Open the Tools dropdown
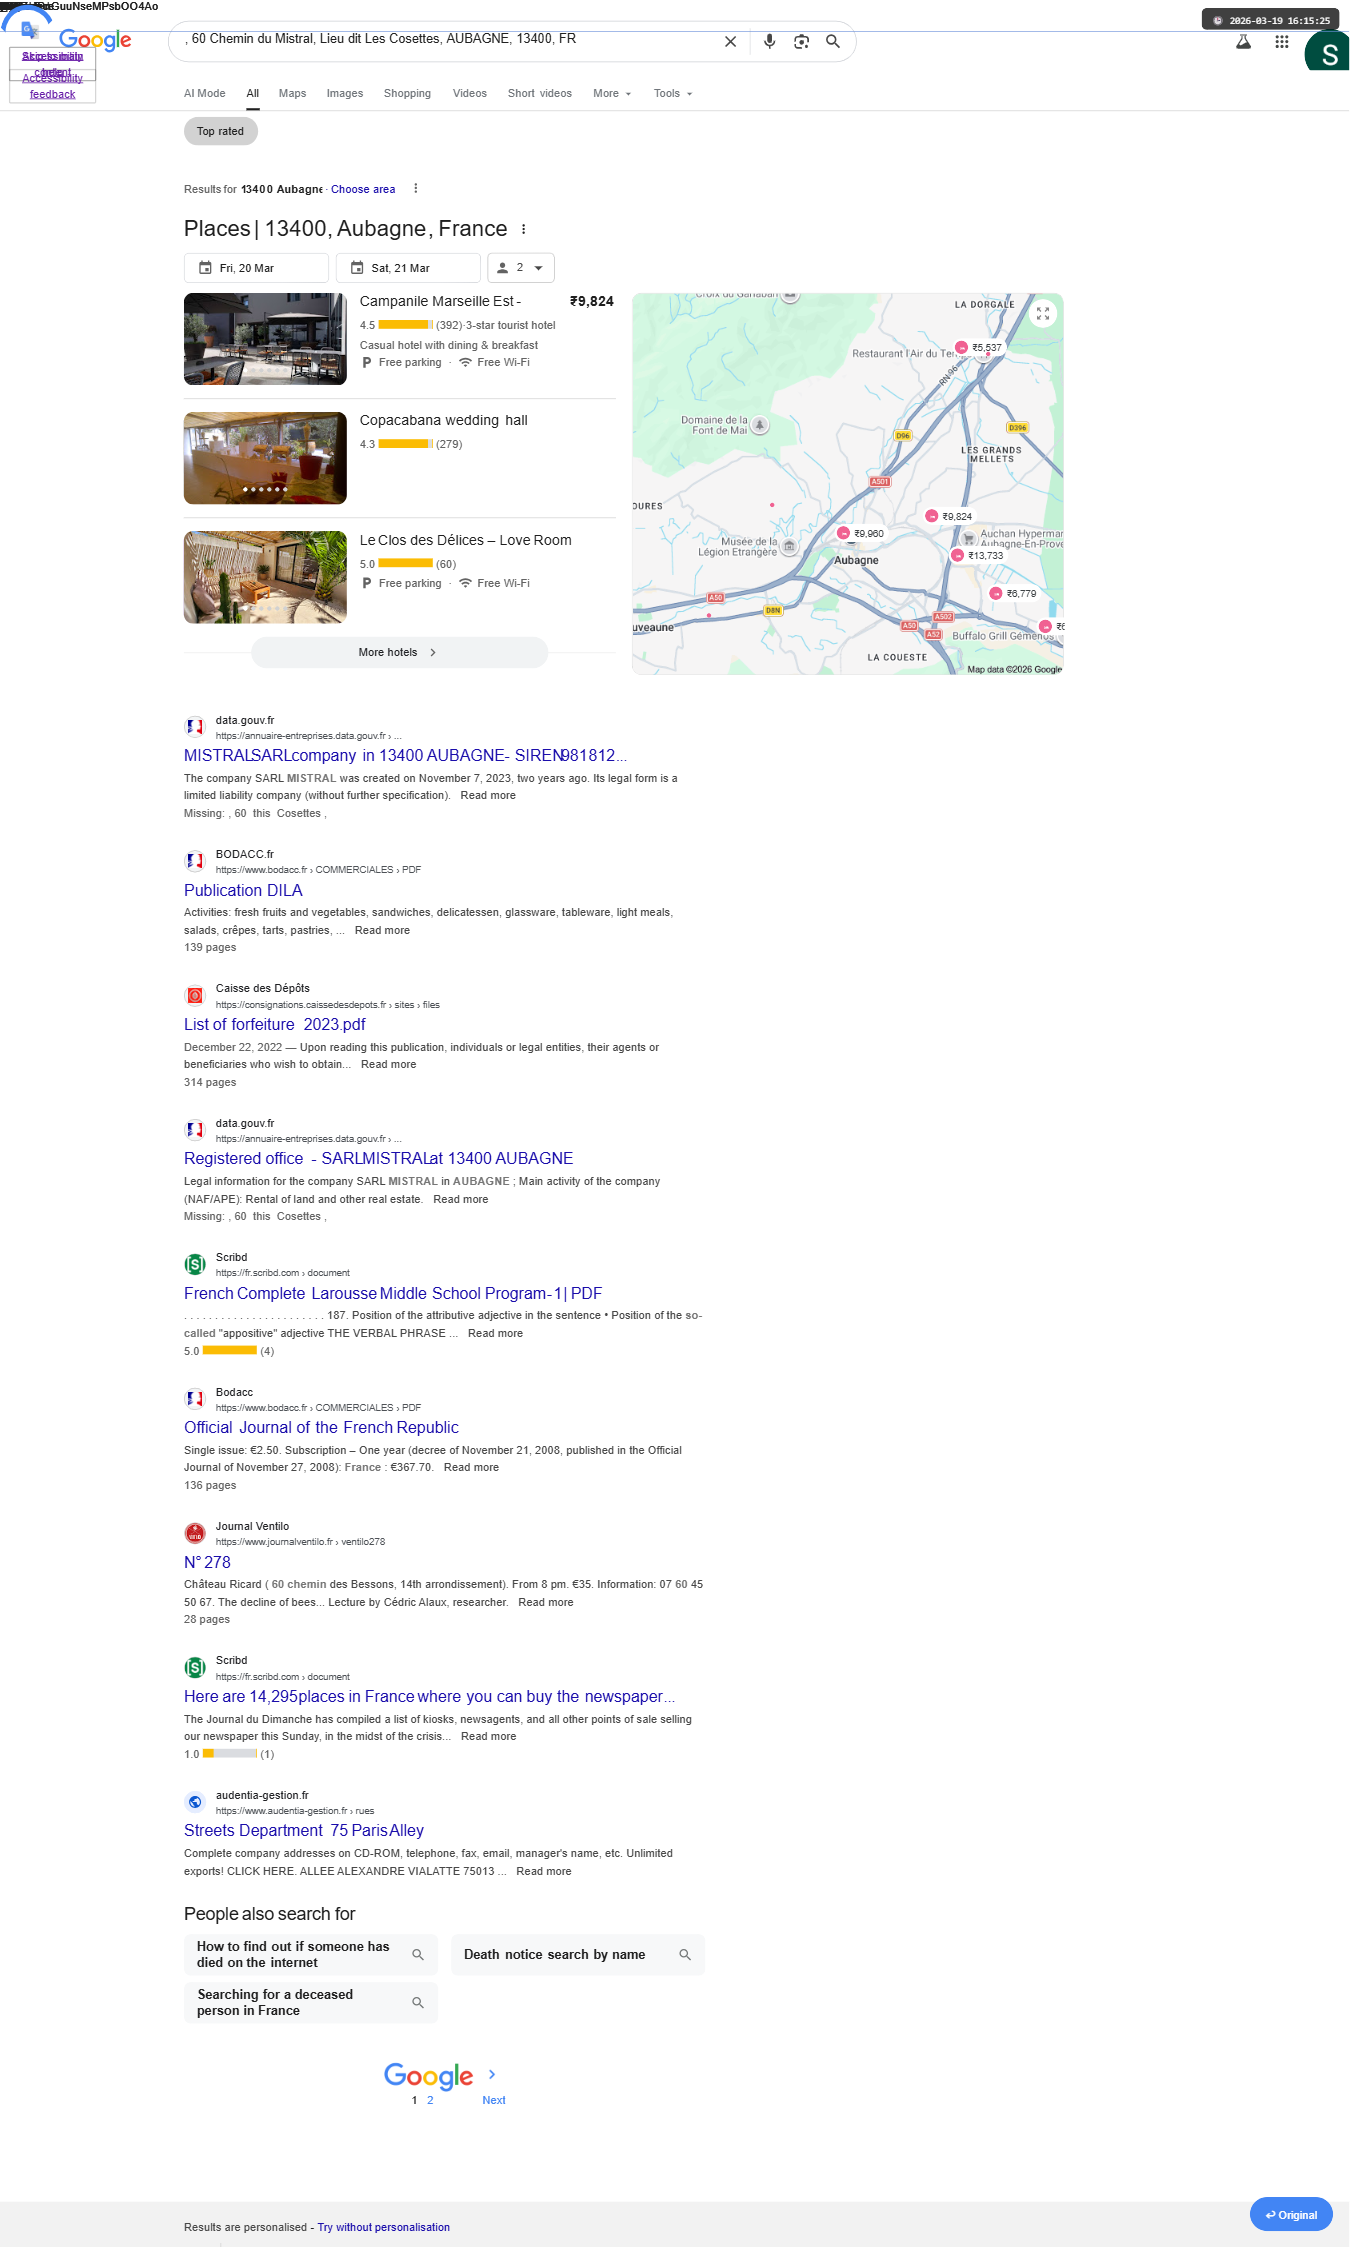 (x=673, y=93)
